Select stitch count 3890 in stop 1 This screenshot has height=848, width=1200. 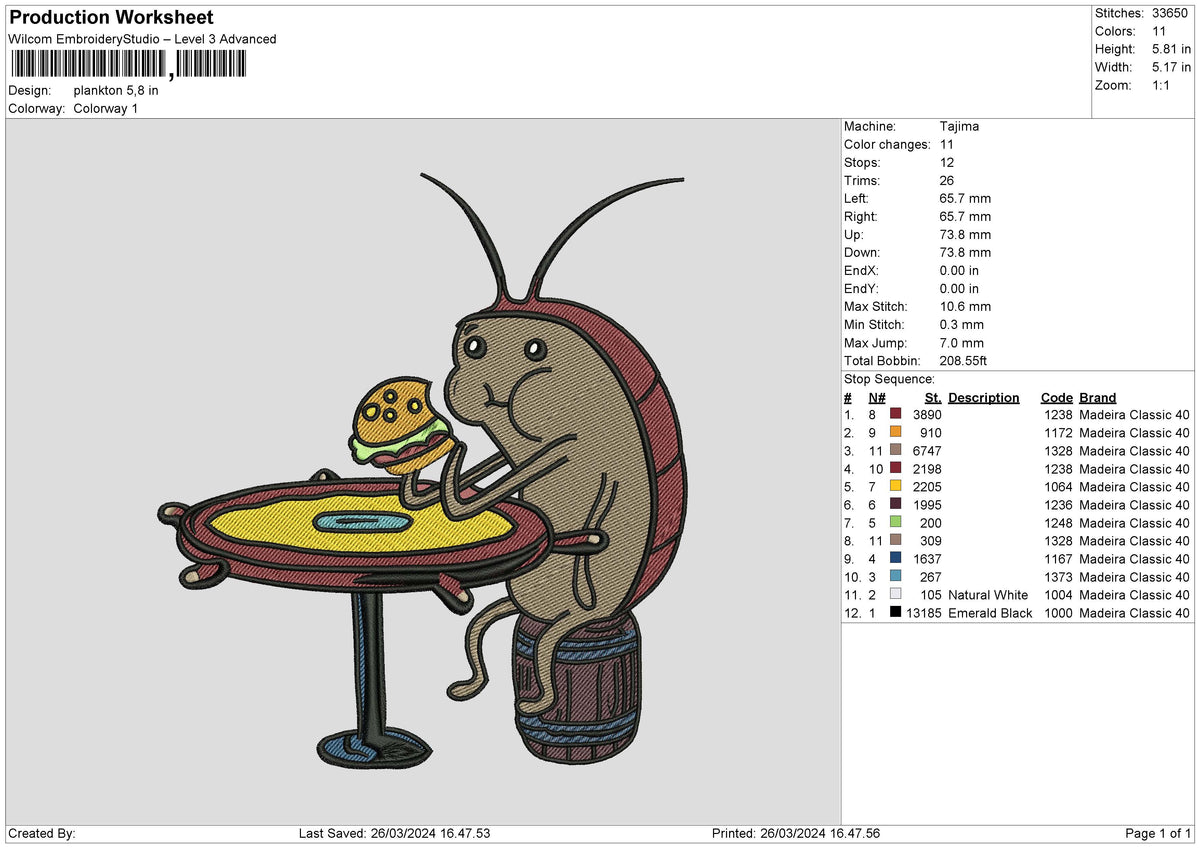tap(926, 415)
